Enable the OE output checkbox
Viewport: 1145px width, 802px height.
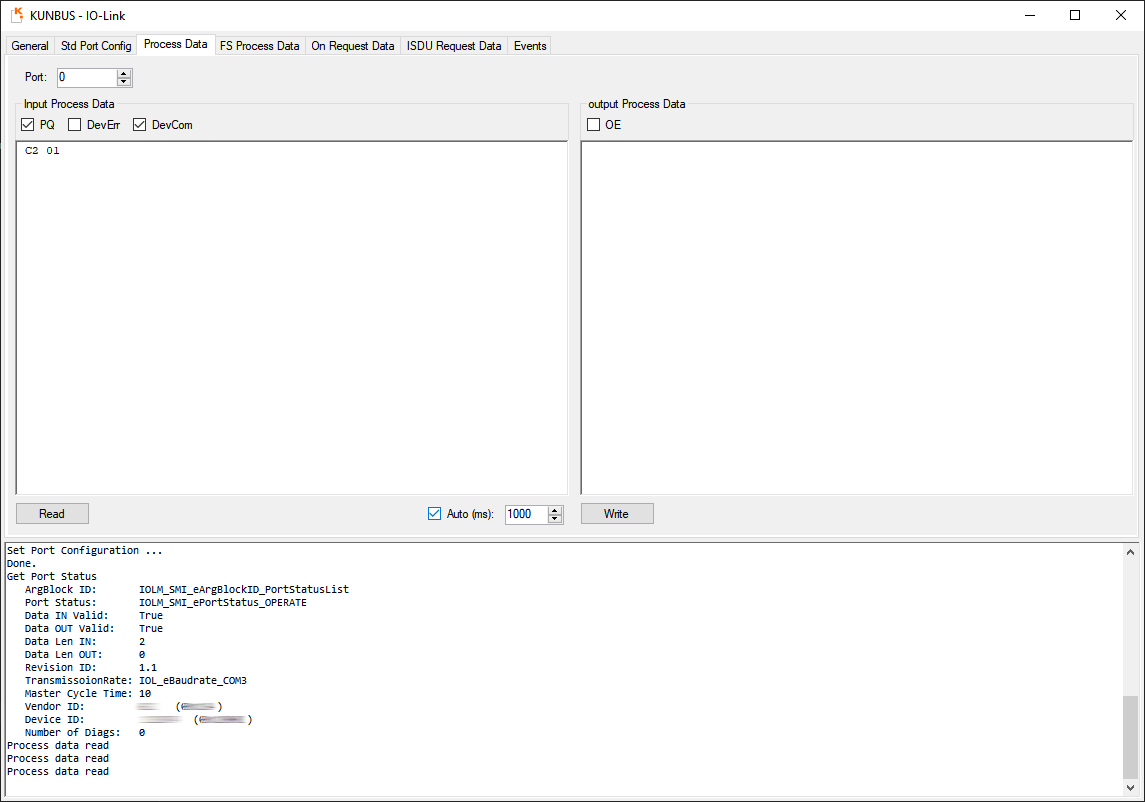[594, 125]
